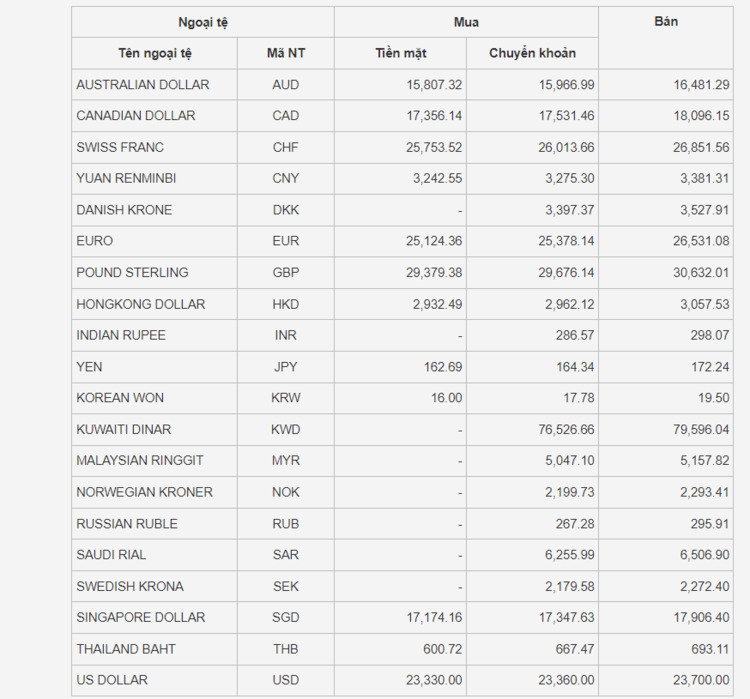750x699 pixels.
Task: Click the value 17,906.40
Action: 701,618
